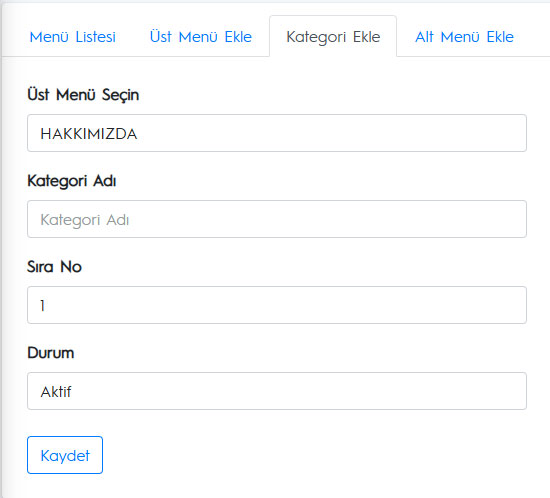Click into the Sıra No field

(277, 305)
